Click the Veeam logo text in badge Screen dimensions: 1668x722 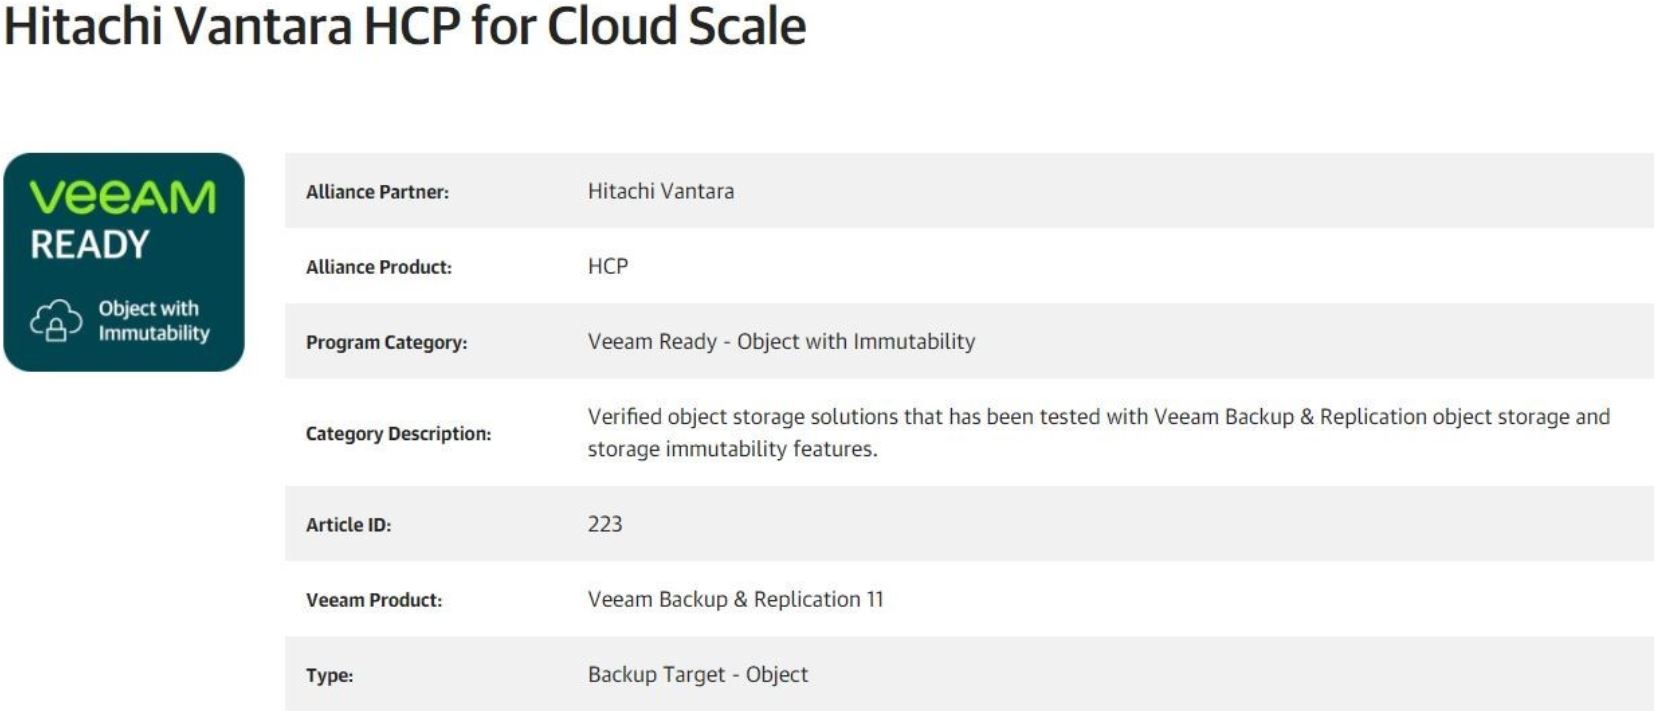[123, 198]
